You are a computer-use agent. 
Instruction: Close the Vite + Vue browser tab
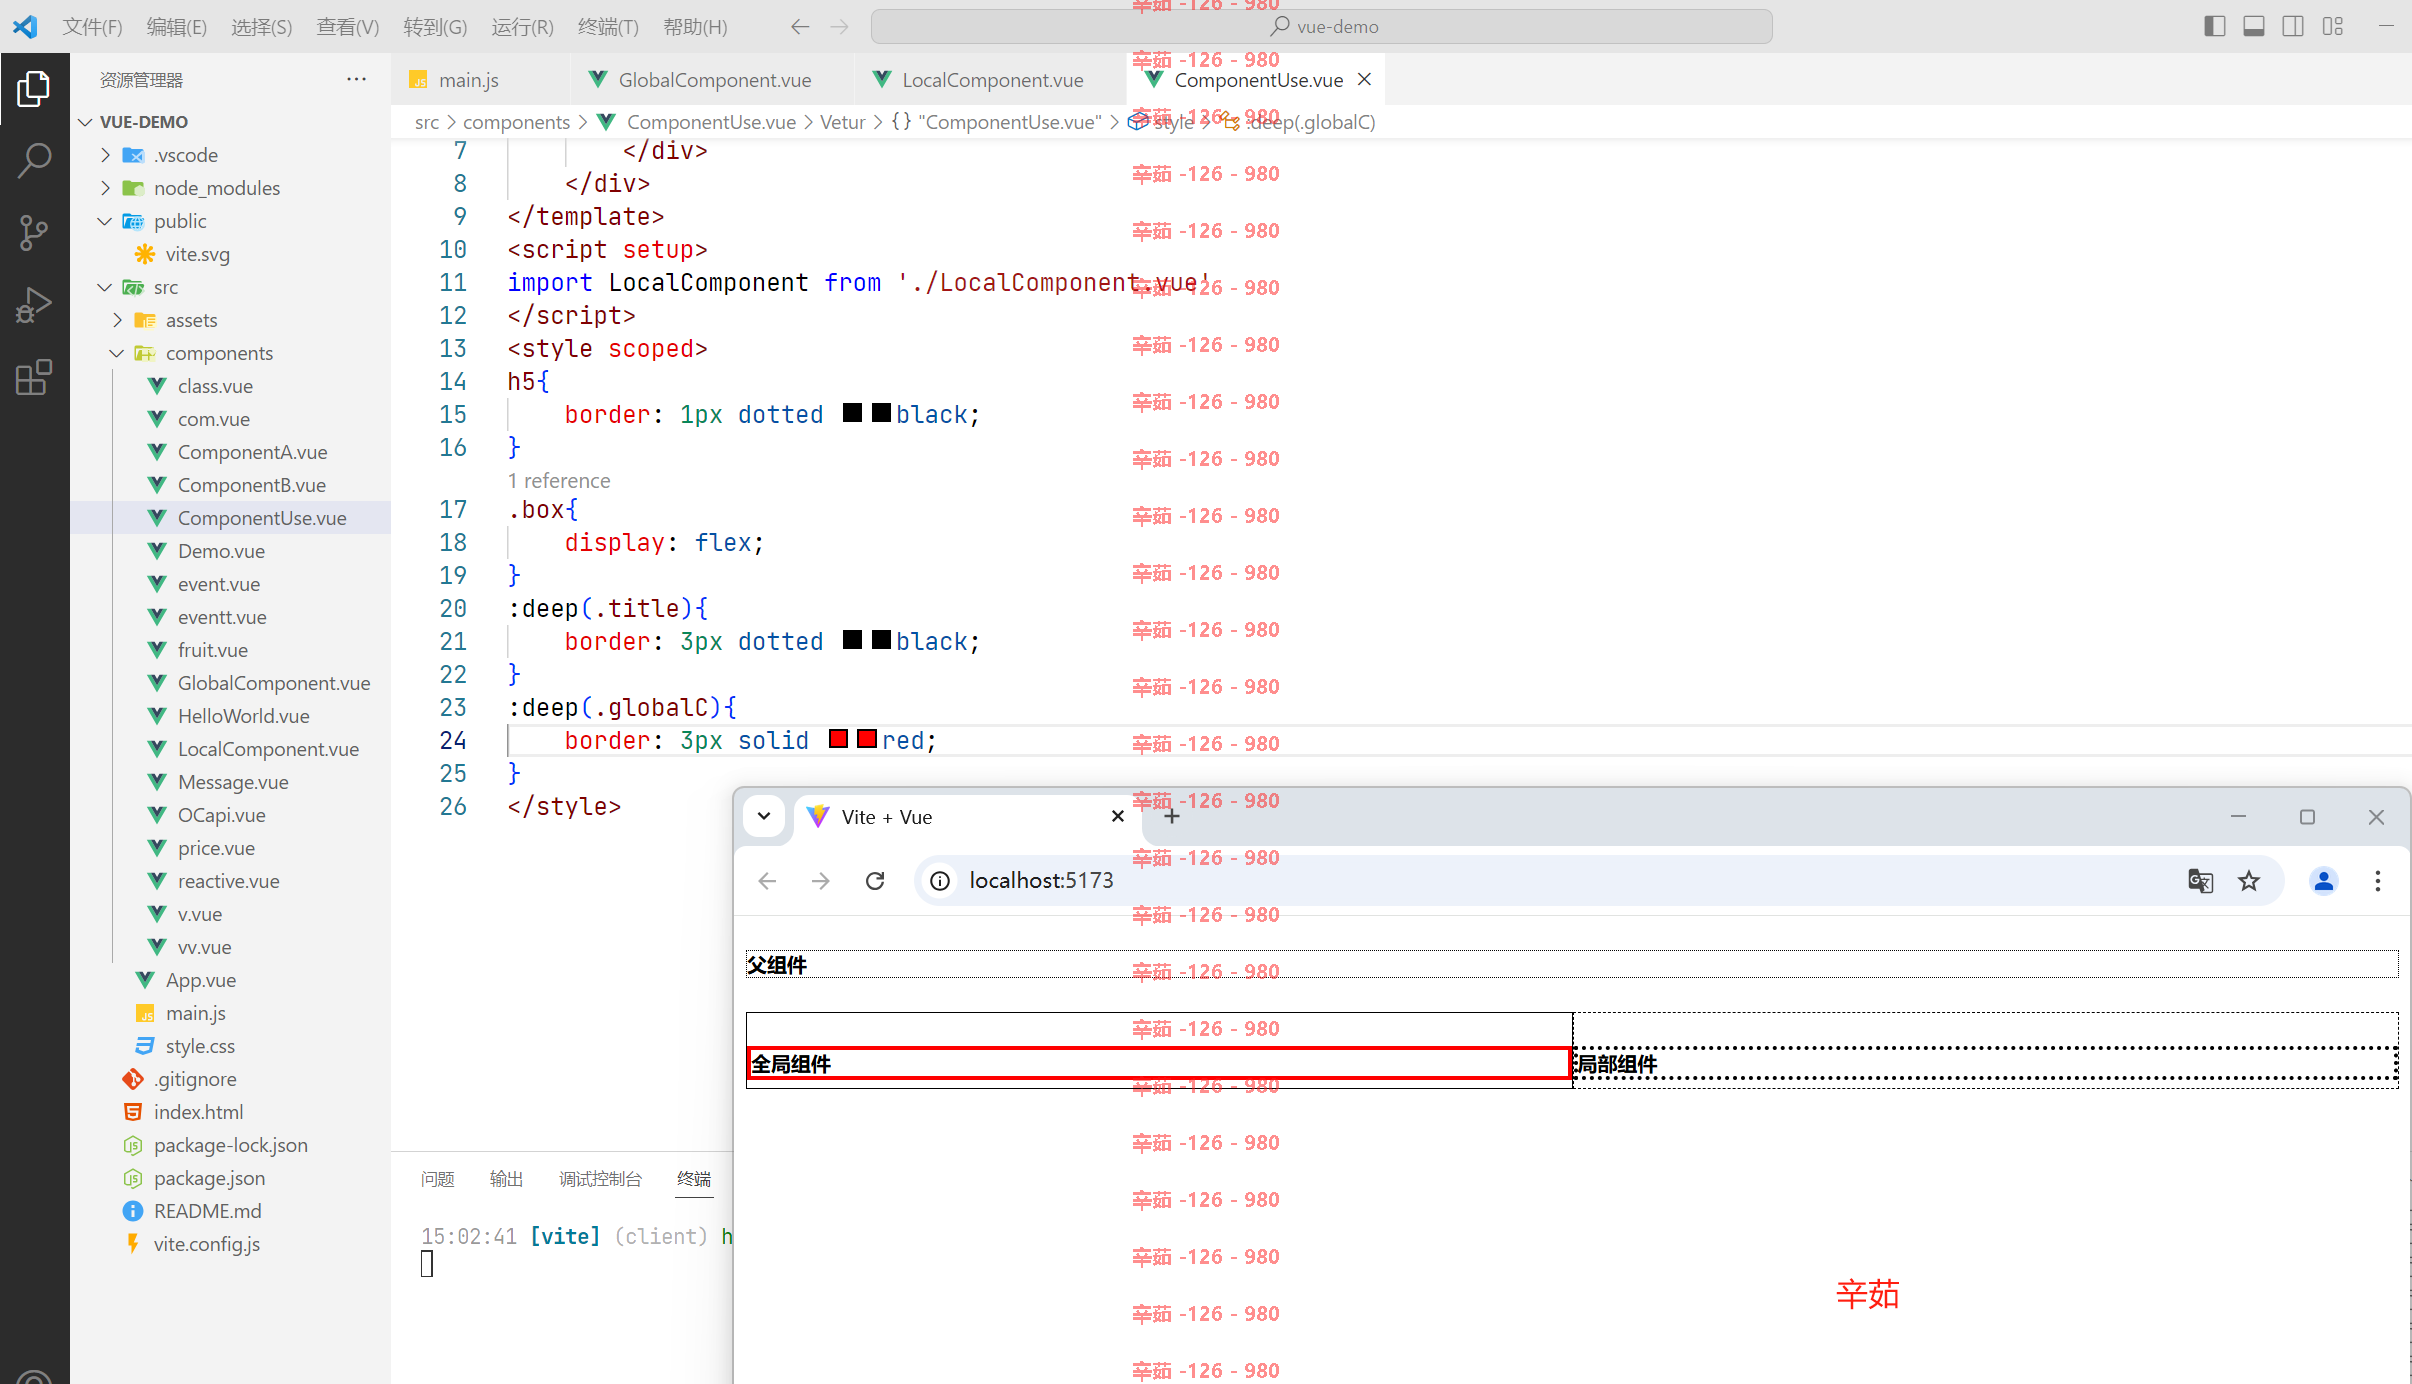(1118, 816)
